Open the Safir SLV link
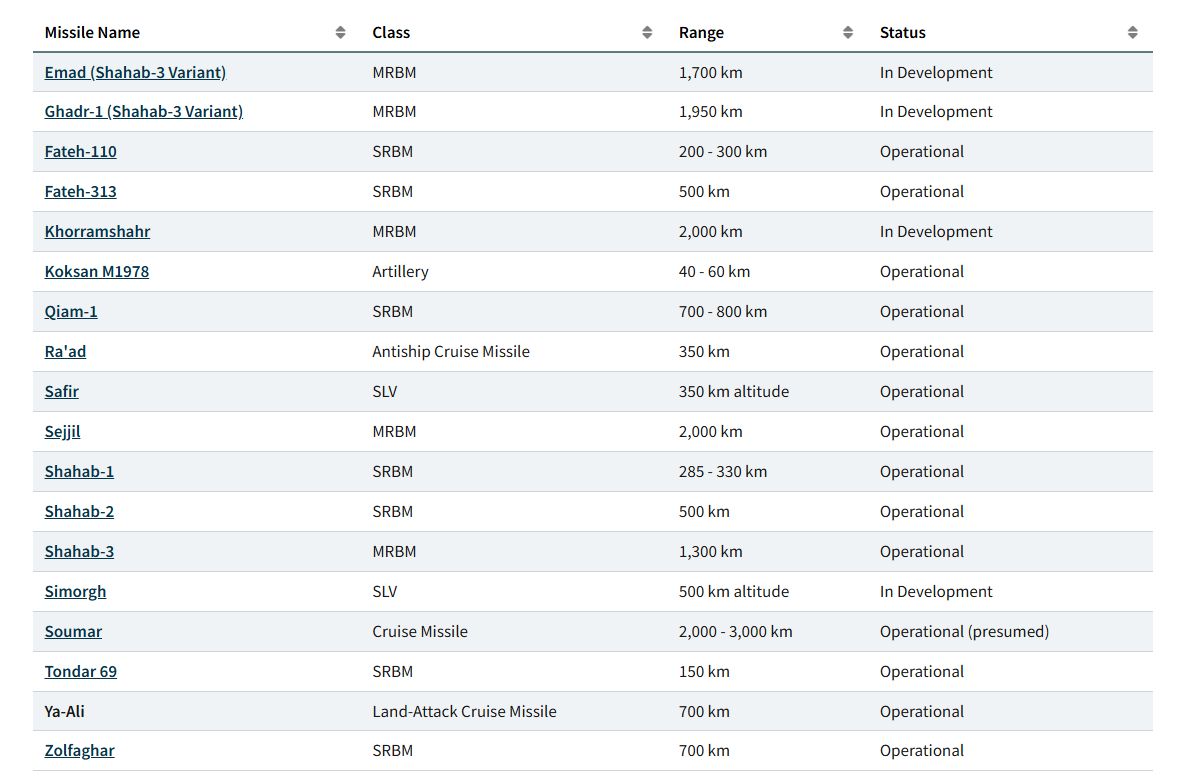 pos(61,392)
